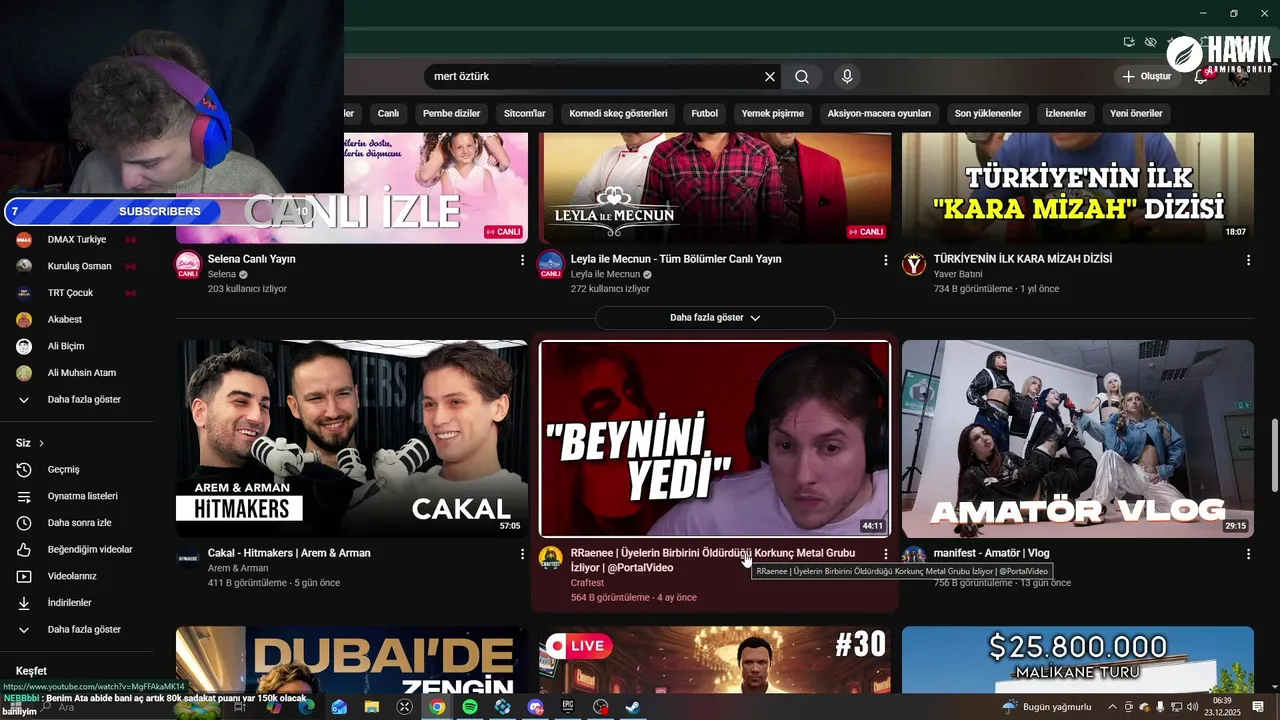The width and height of the screenshot is (1280, 720).
Task: Open the notifications bell
Action: [x=1201, y=77]
